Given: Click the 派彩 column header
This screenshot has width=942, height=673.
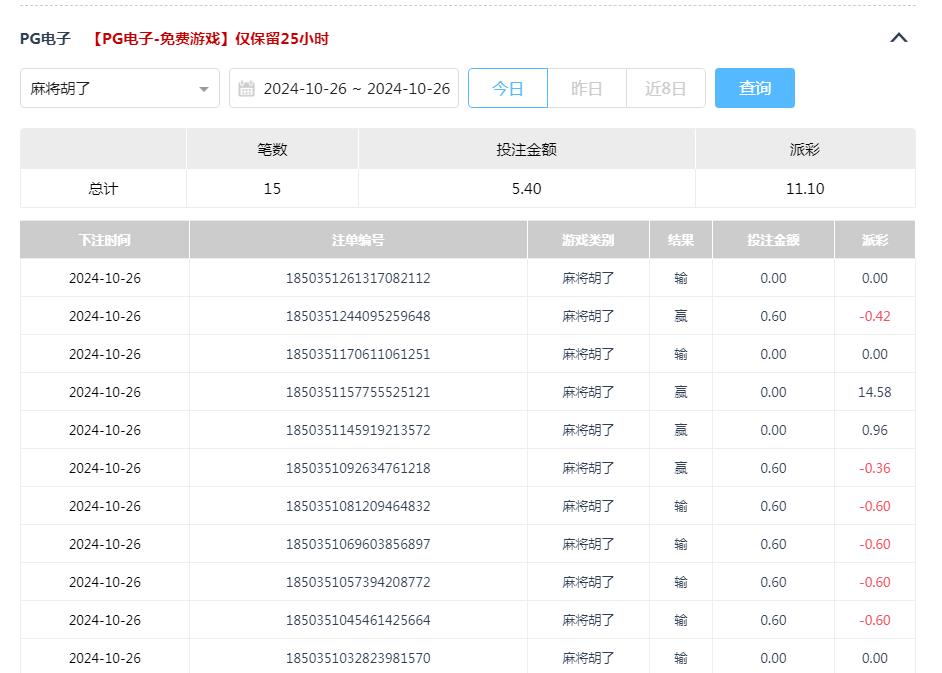Looking at the screenshot, I should pyautogui.click(x=876, y=239).
